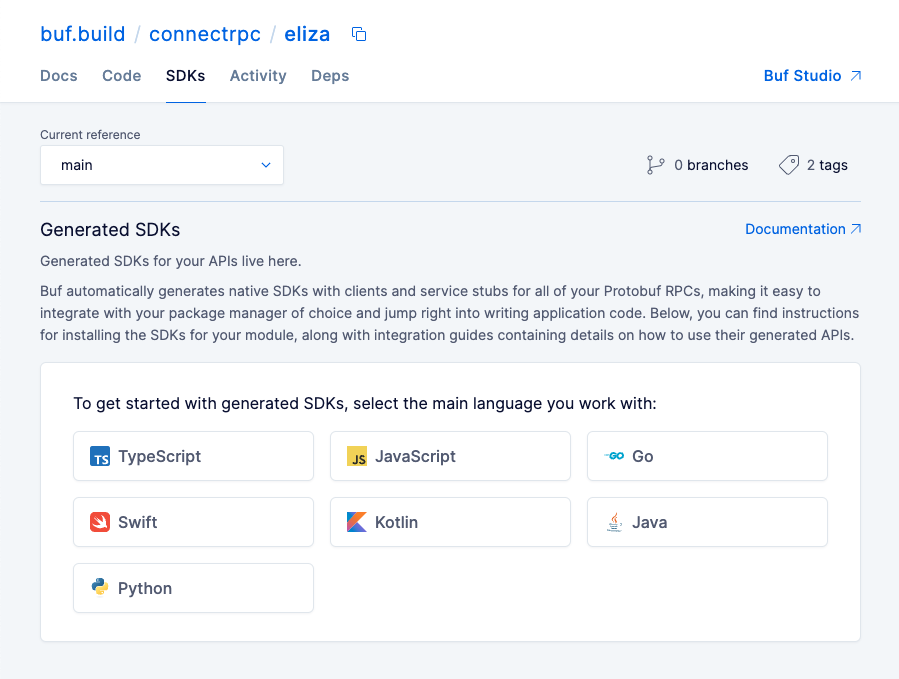Screen dimensions: 899x679
Task: Click the tag icon beside 2 tags
Action: (789, 165)
